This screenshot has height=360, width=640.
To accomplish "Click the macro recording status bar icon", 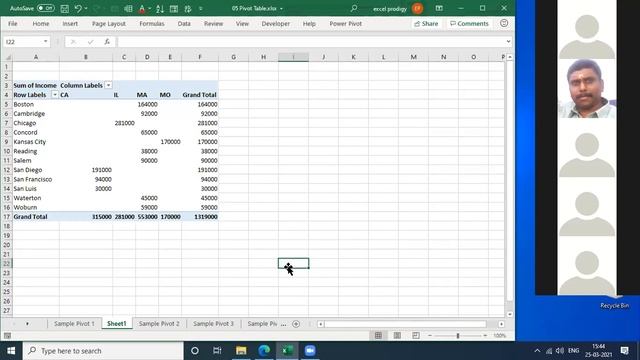I will click(7, 336).
